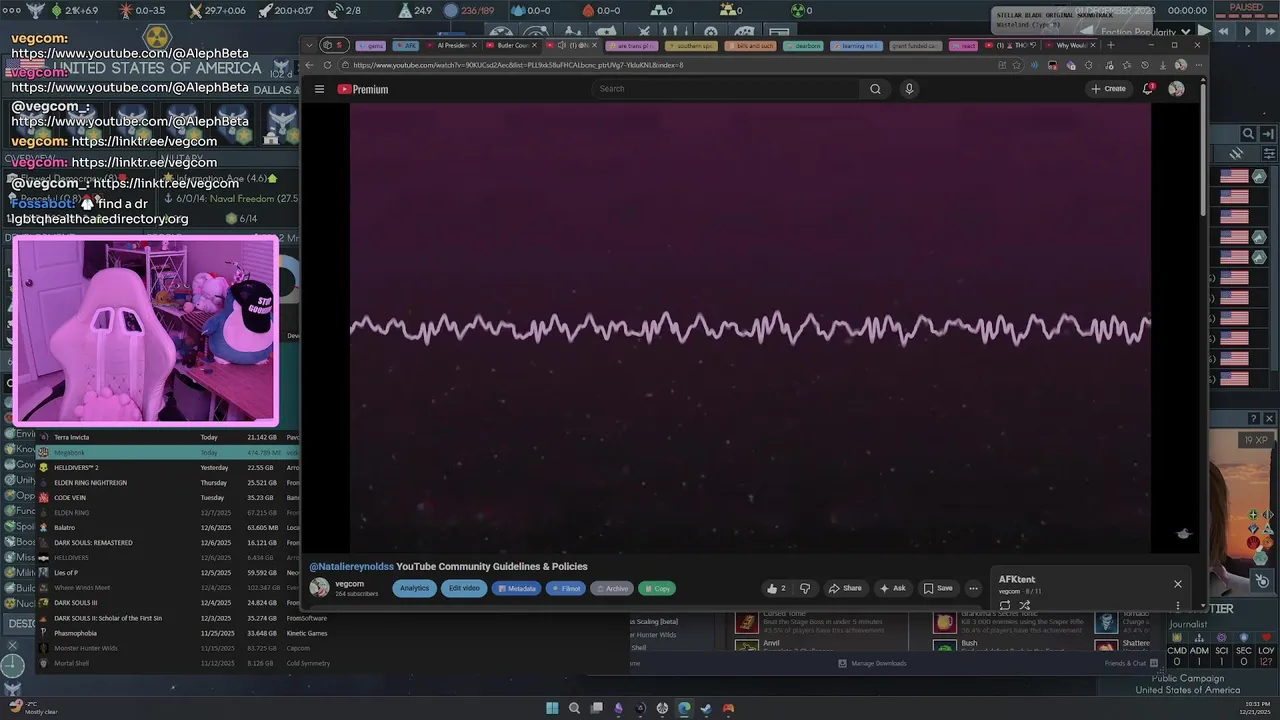
Task: Click the green Copy button
Action: (x=657, y=588)
